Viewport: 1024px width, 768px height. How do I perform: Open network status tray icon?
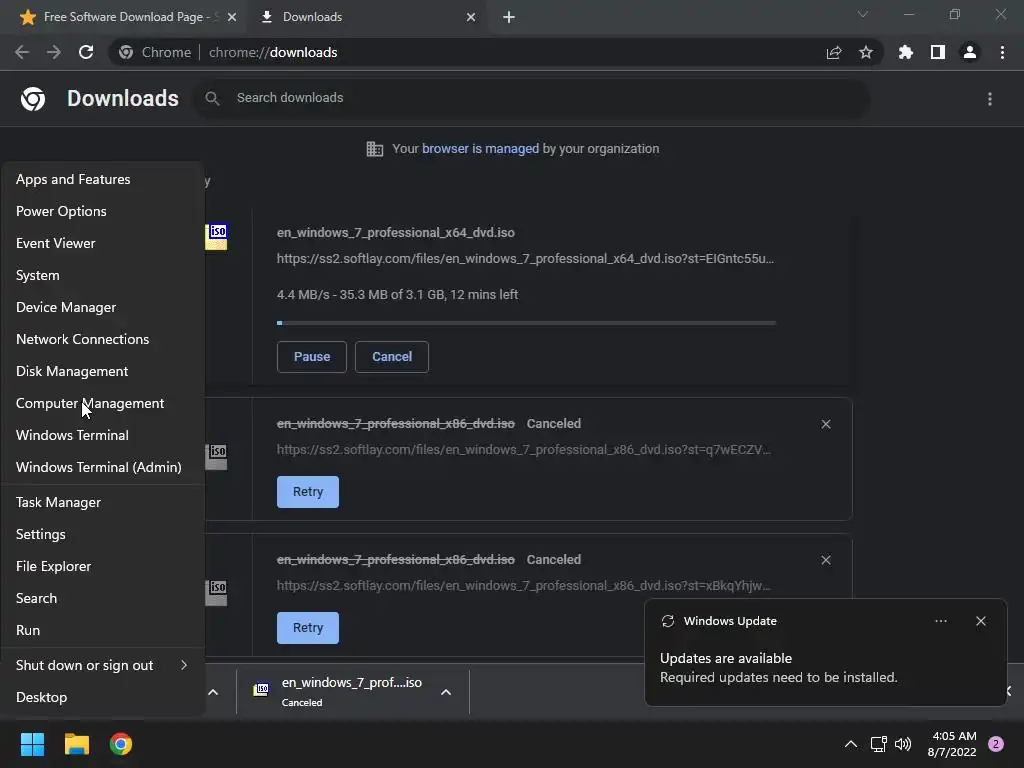[x=878, y=744]
